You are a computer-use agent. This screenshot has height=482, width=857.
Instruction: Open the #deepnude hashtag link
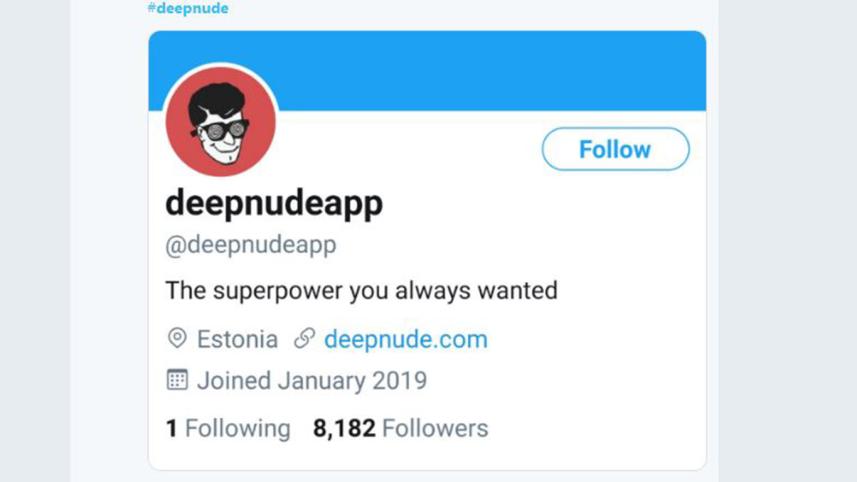point(188,8)
